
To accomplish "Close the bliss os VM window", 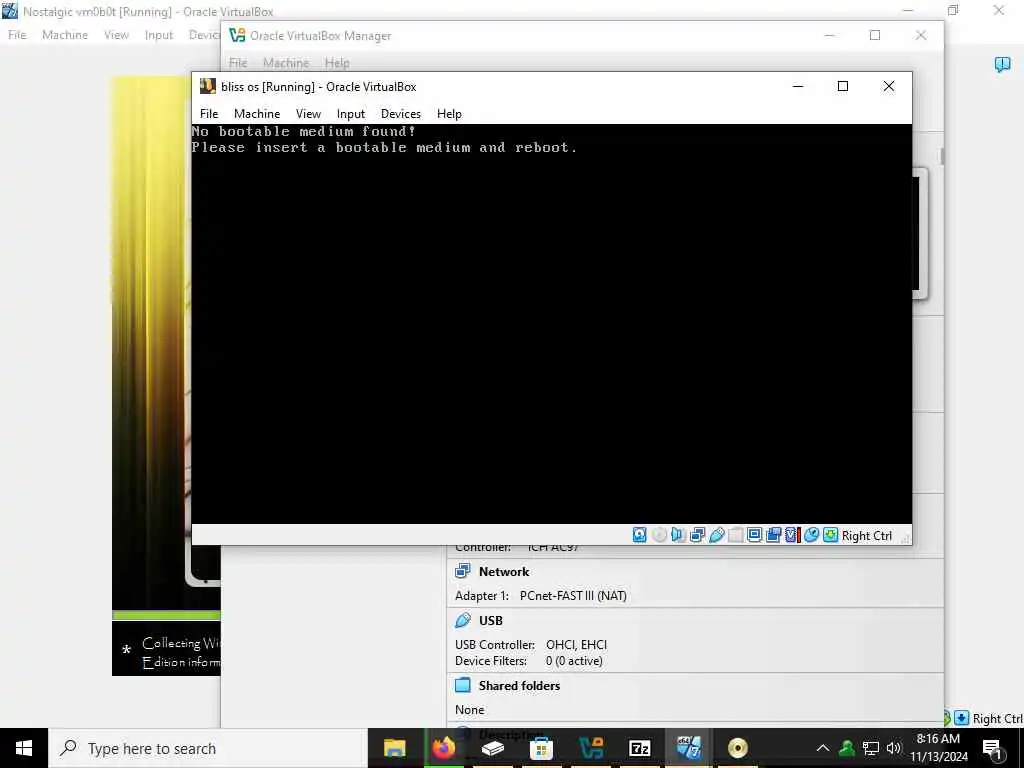I will 889,86.
